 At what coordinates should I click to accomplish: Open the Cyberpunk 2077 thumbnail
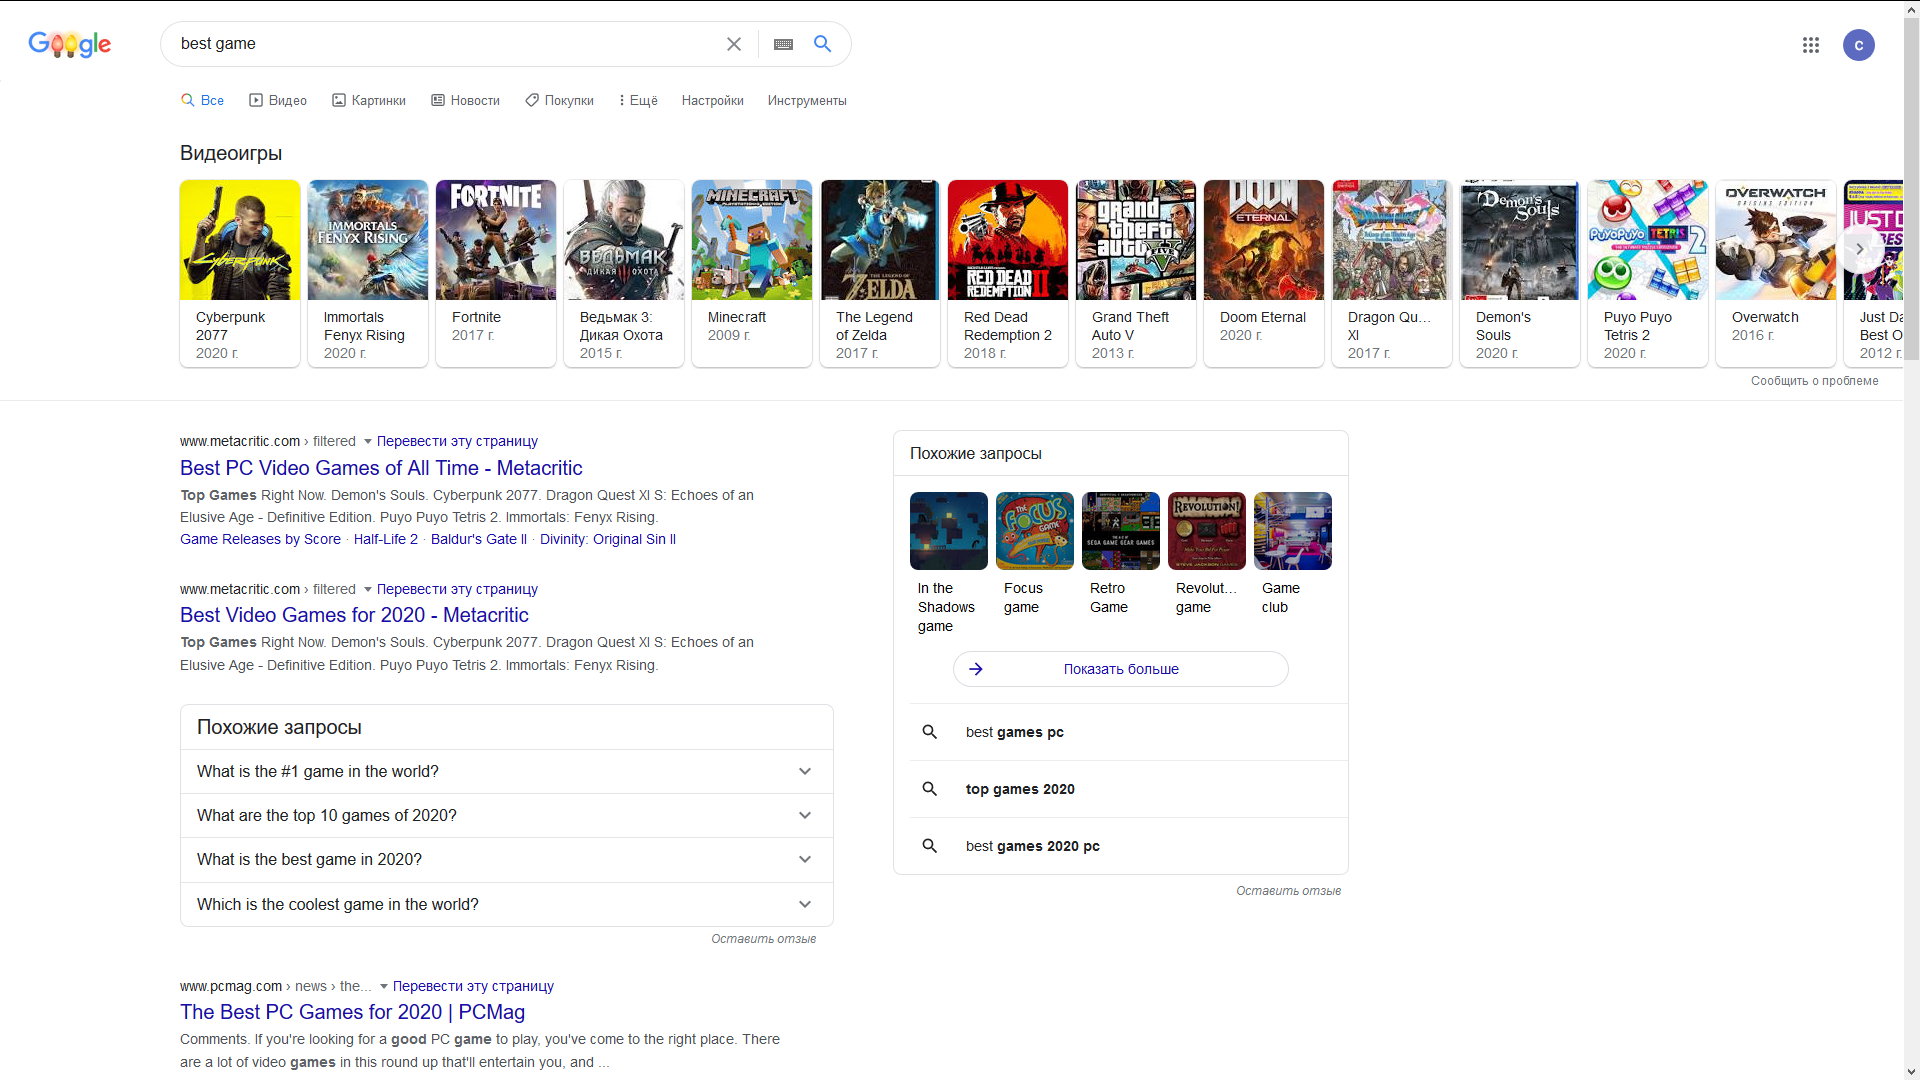(239, 240)
